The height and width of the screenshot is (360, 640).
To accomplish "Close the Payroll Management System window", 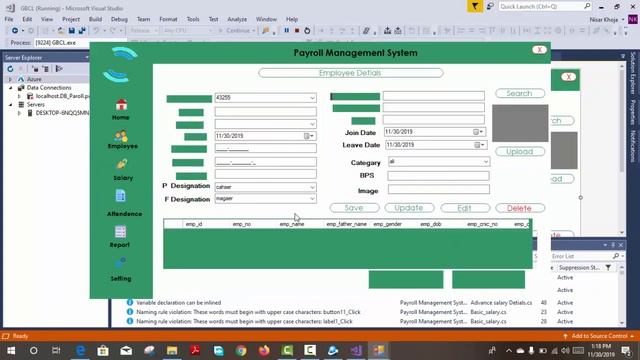I will 539,50.
